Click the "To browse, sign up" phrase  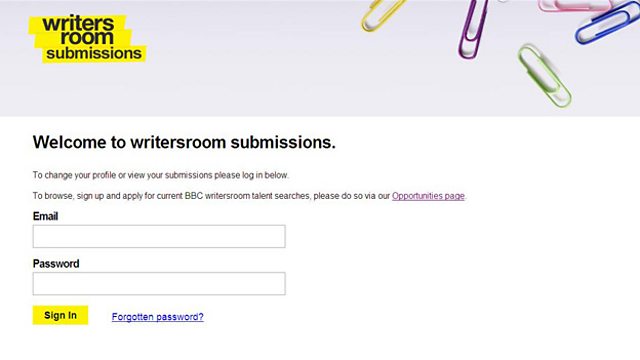(x=69, y=196)
